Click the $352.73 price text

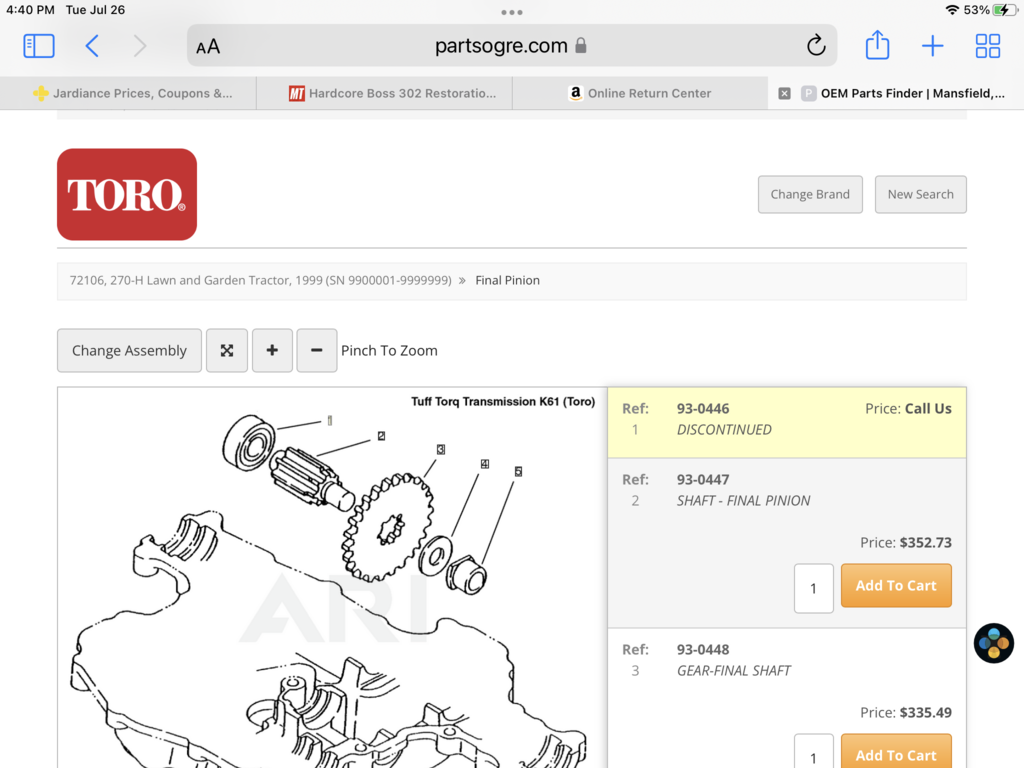point(925,543)
